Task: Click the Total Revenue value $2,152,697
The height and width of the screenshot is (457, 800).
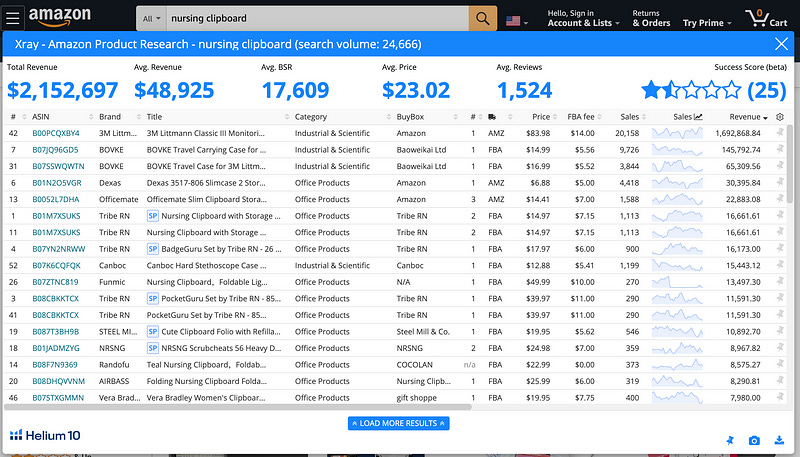Action: 62,90
